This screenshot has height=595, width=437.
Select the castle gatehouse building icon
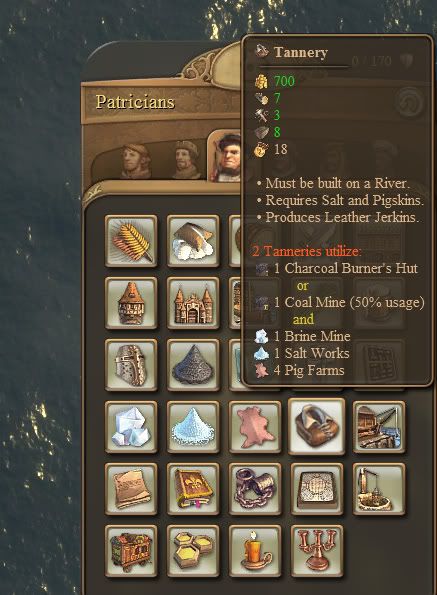[193, 303]
